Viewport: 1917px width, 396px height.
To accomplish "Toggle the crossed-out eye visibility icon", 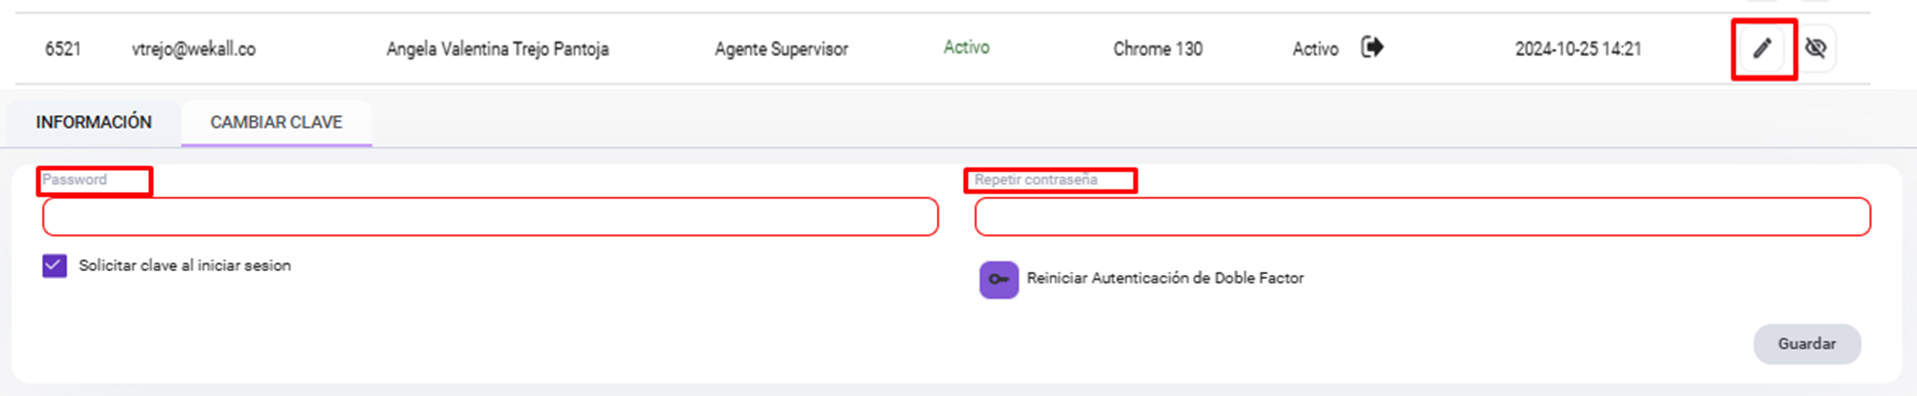I will [x=1816, y=48].
